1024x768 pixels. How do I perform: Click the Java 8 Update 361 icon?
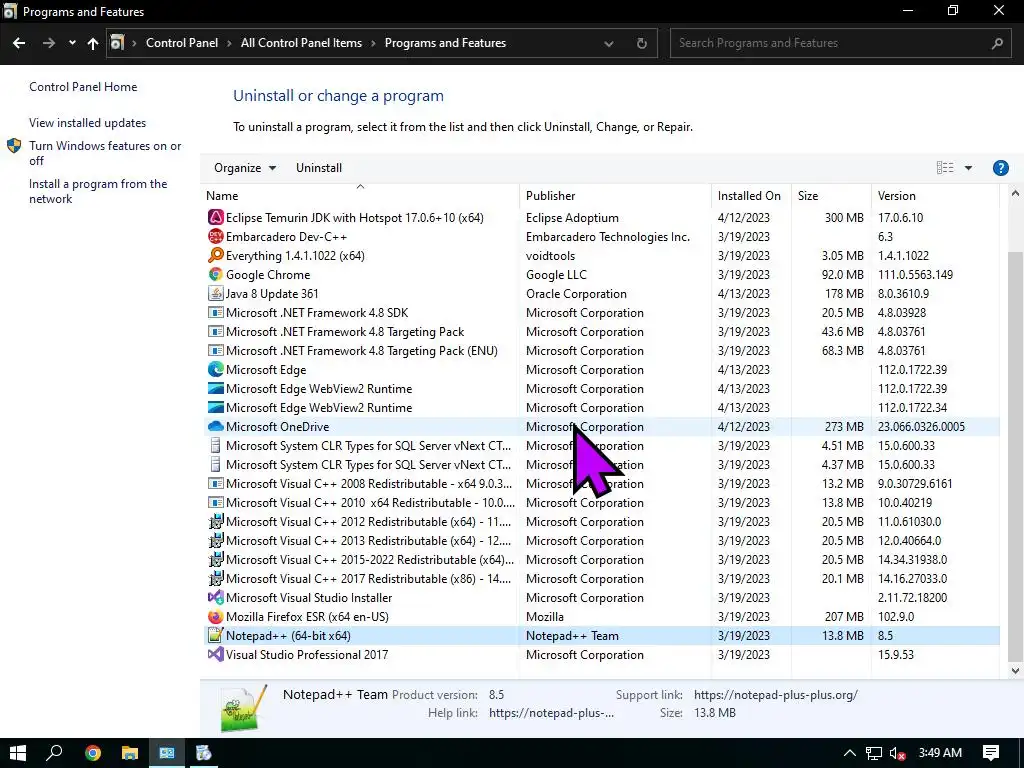coord(216,293)
